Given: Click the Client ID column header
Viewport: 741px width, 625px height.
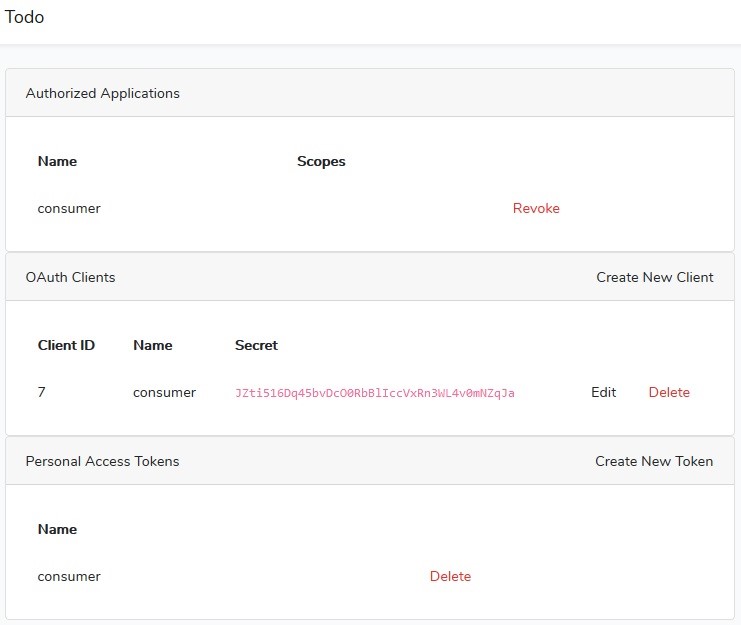Looking at the screenshot, I should pyautogui.click(x=66, y=345).
